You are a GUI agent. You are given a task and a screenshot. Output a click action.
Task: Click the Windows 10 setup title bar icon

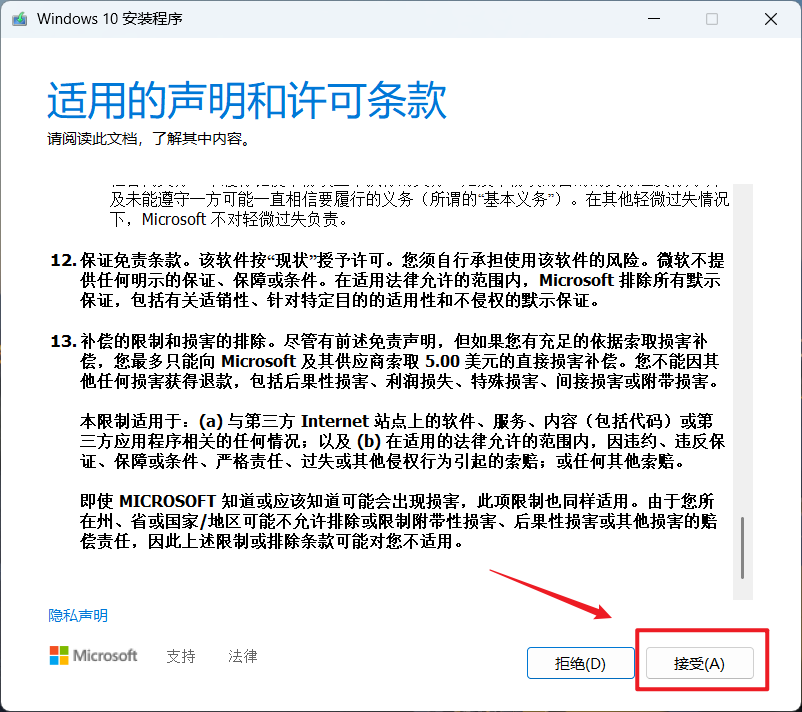click(20, 19)
